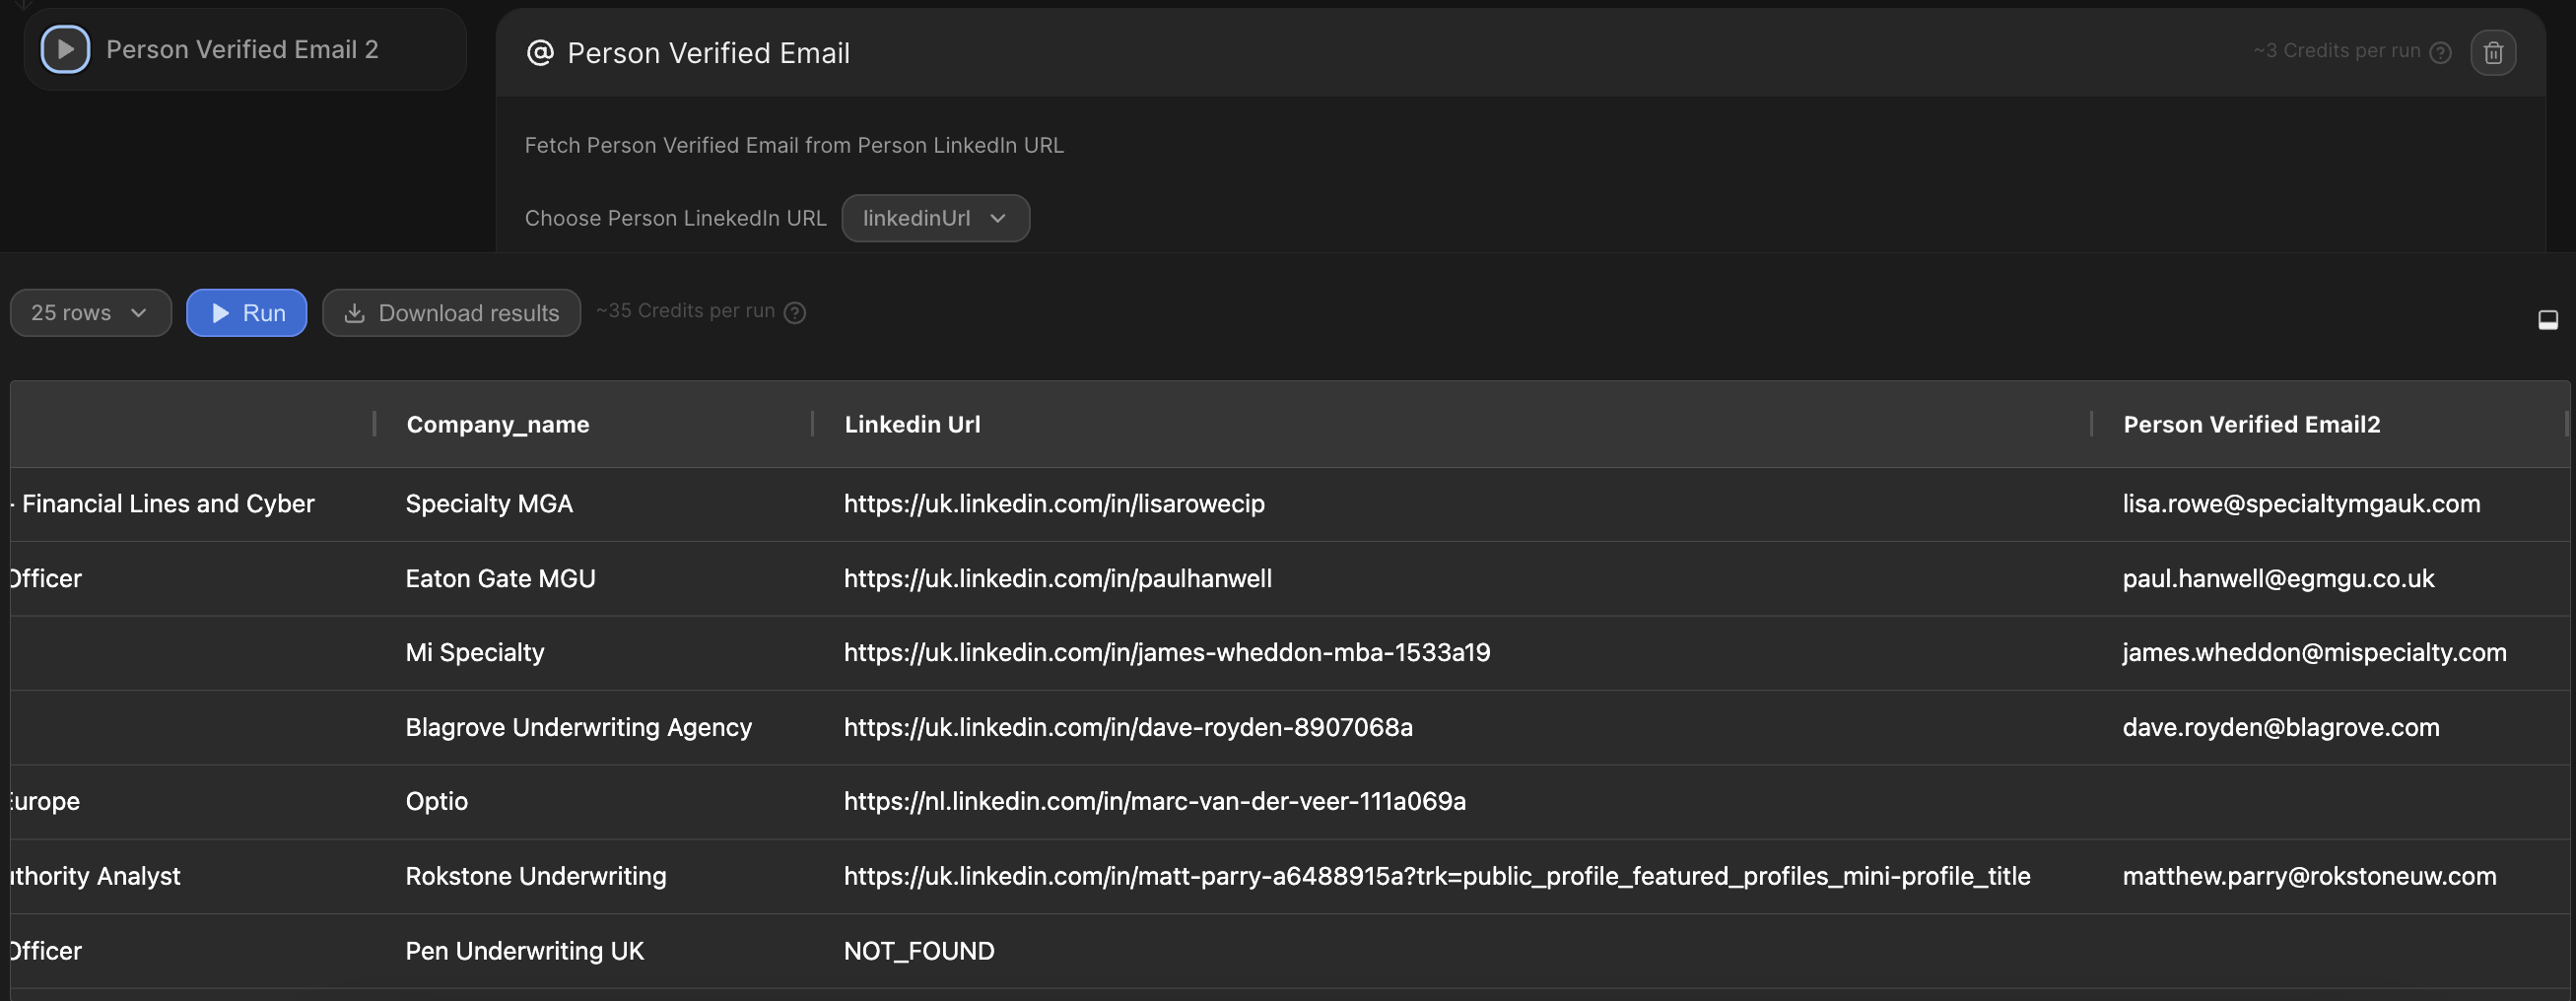2576x1001 pixels.
Task: Click the delete trash icon for Person Verified Email
Action: [x=2493, y=52]
